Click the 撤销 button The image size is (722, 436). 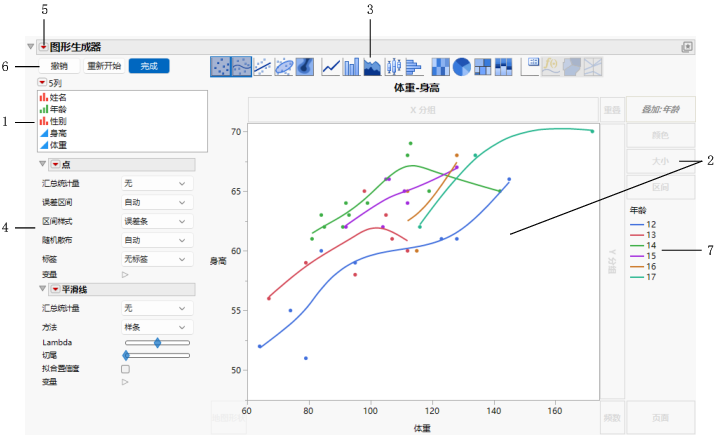(x=59, y=66)
